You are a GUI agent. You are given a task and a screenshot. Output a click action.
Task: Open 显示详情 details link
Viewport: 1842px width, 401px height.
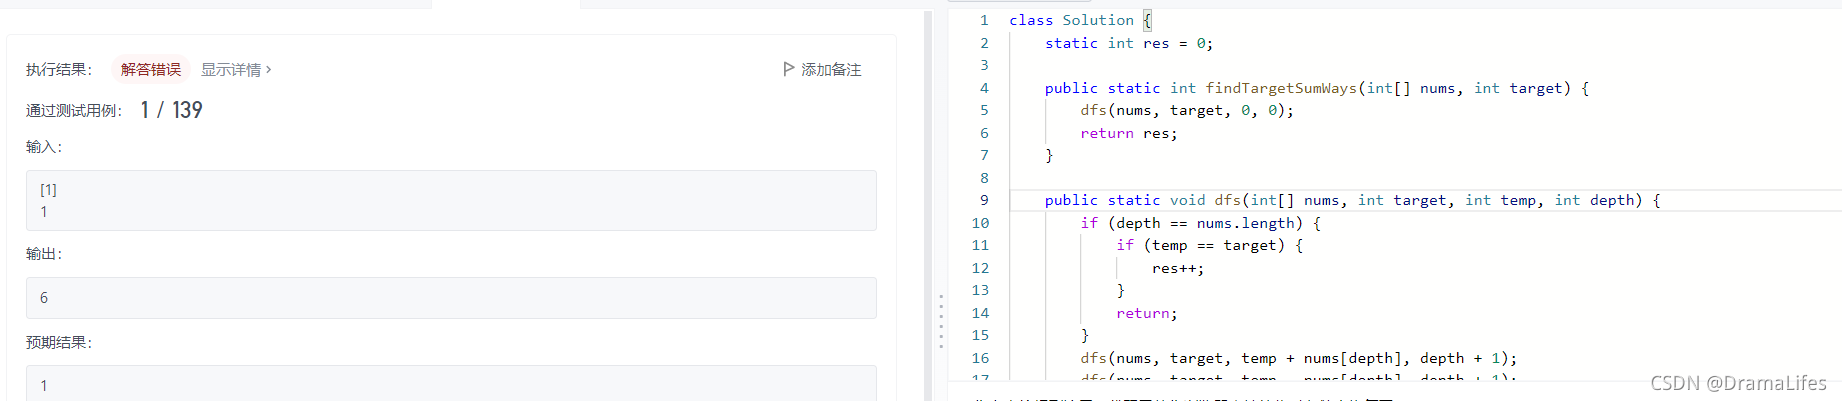236,69
